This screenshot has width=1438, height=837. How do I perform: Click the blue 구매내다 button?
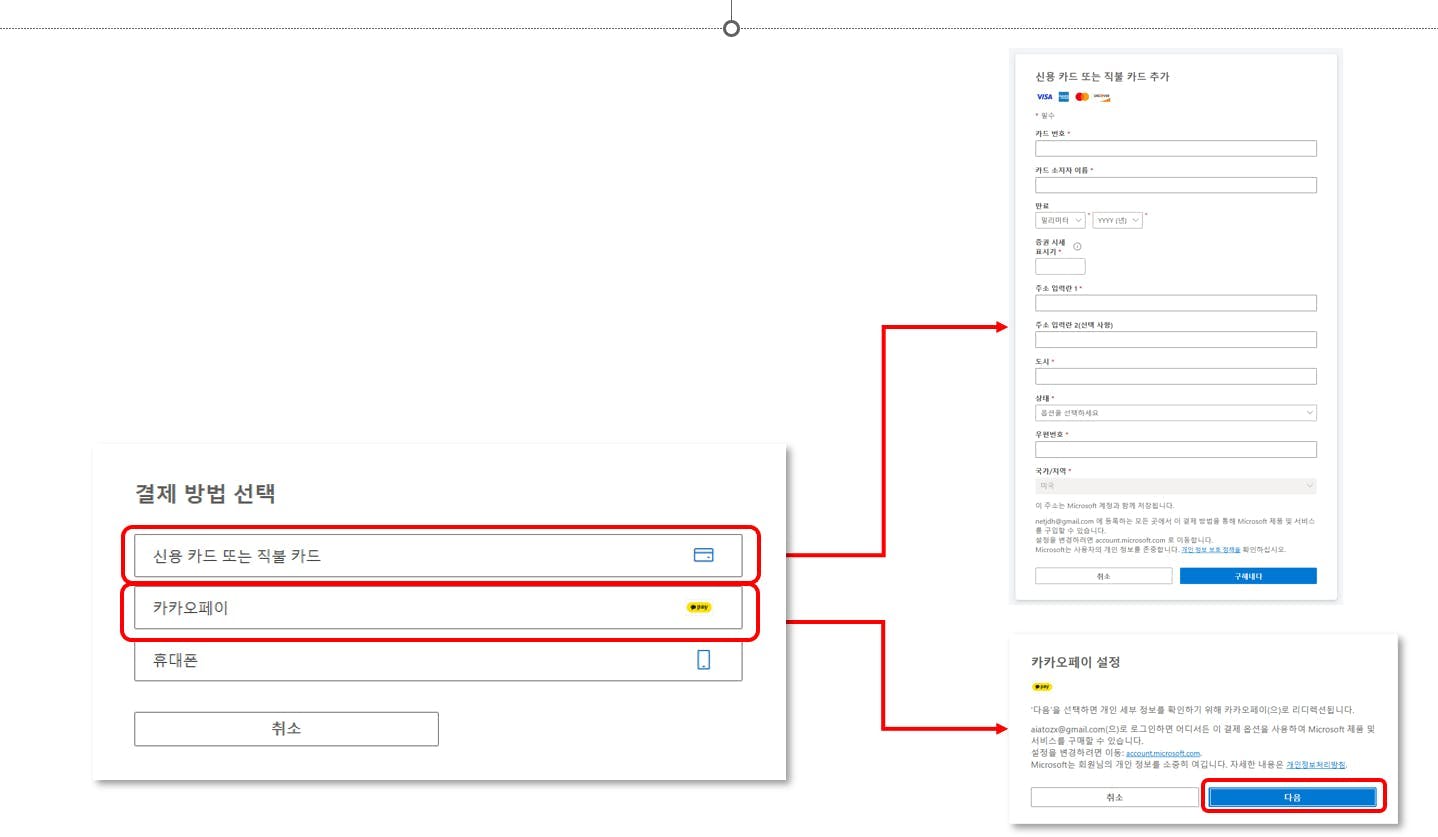pos(1247,576)
